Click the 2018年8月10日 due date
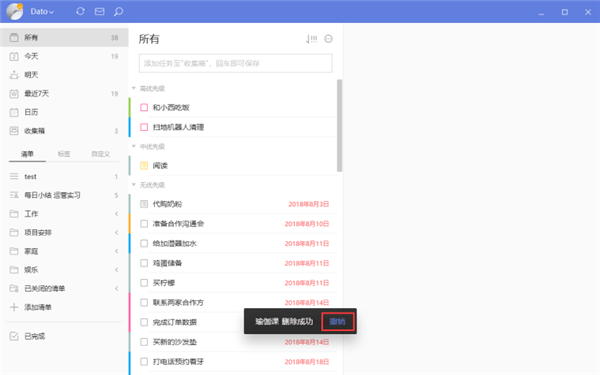This screenshot has height=375, width=600. [x=307, y=224]
